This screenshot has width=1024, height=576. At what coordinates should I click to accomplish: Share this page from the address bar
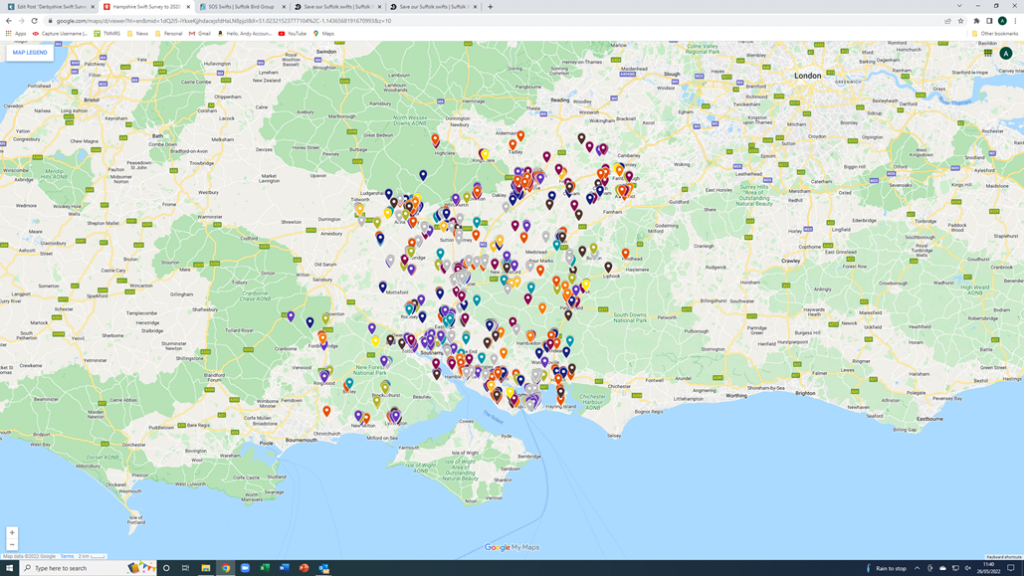pyautogui.click(x=948, y=21)
